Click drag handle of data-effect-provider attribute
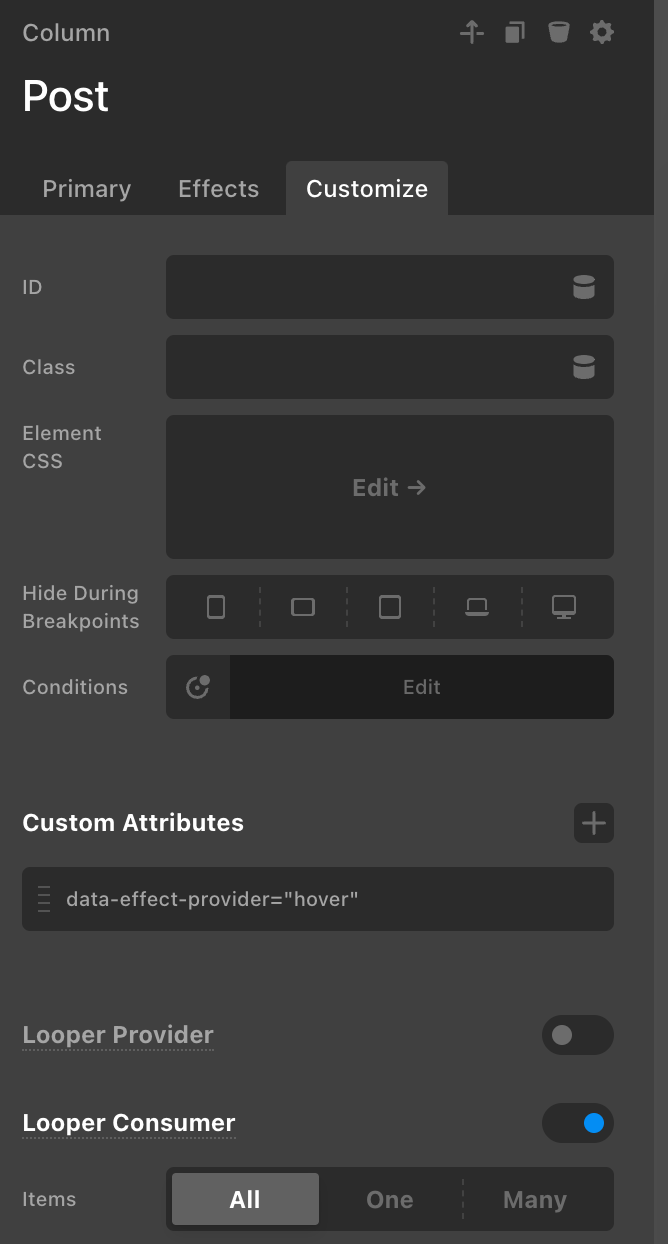 (x=44, y=899)
